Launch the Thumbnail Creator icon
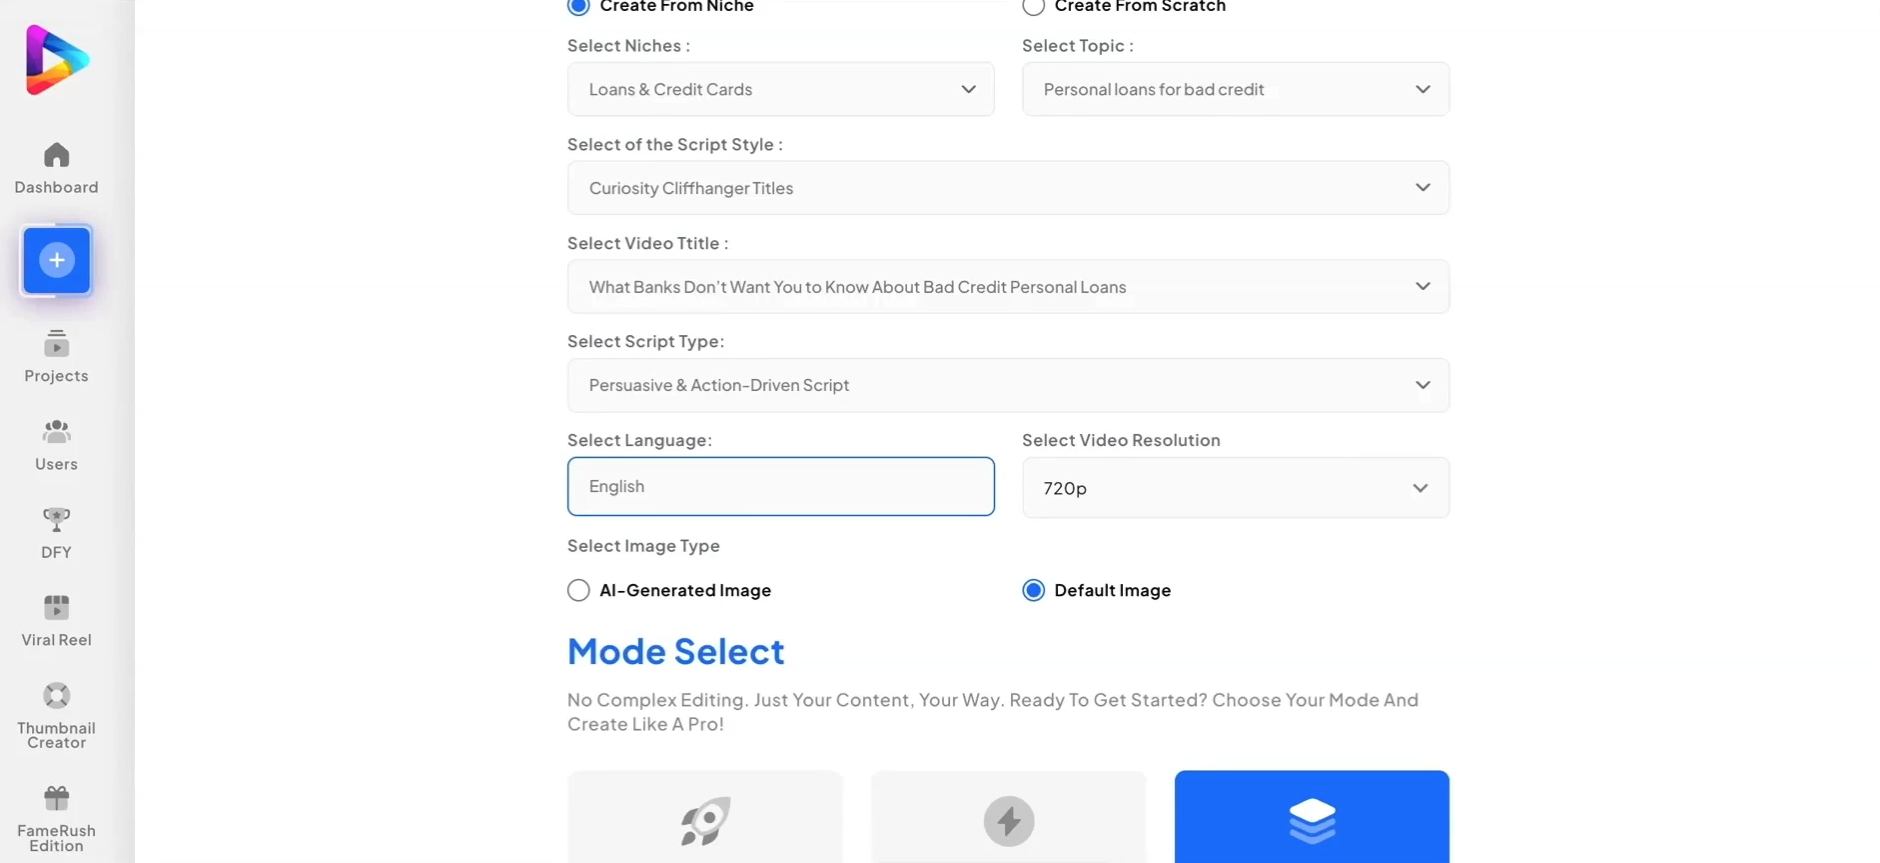This screenshot has width=1880, height=863. click(56, 696)
